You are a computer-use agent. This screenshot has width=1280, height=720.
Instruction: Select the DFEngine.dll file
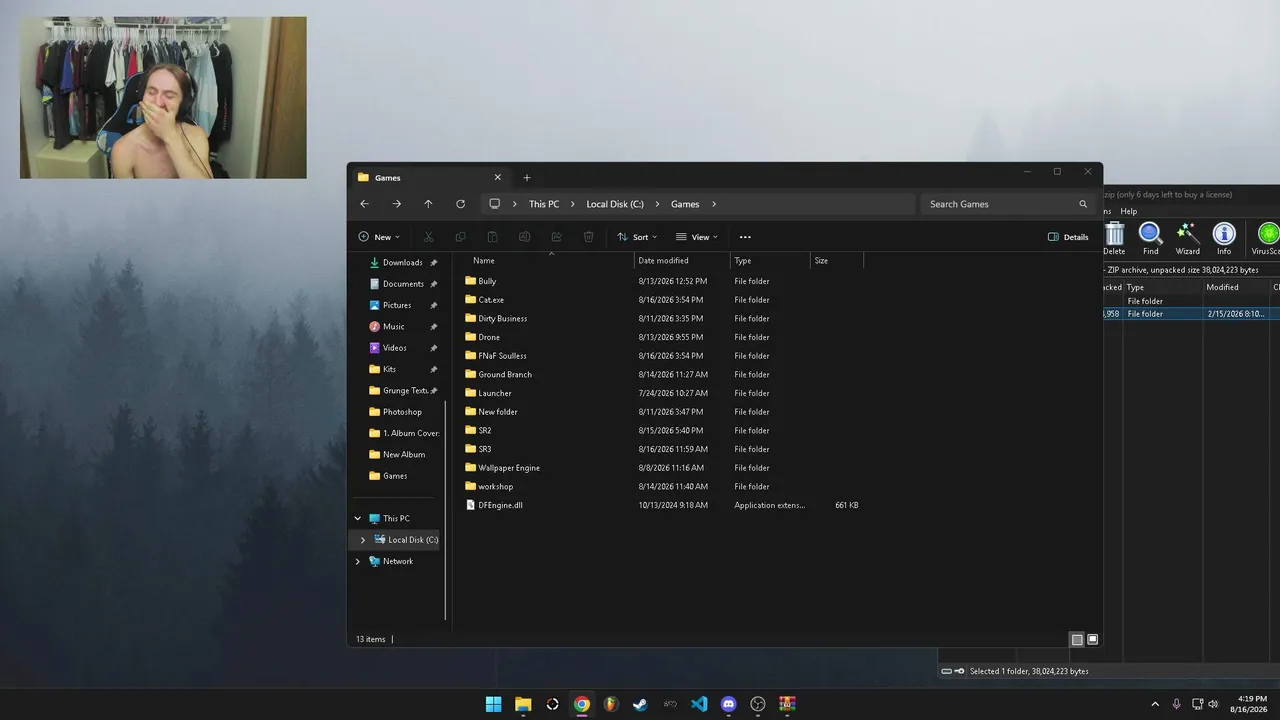(x=500, y=506)
